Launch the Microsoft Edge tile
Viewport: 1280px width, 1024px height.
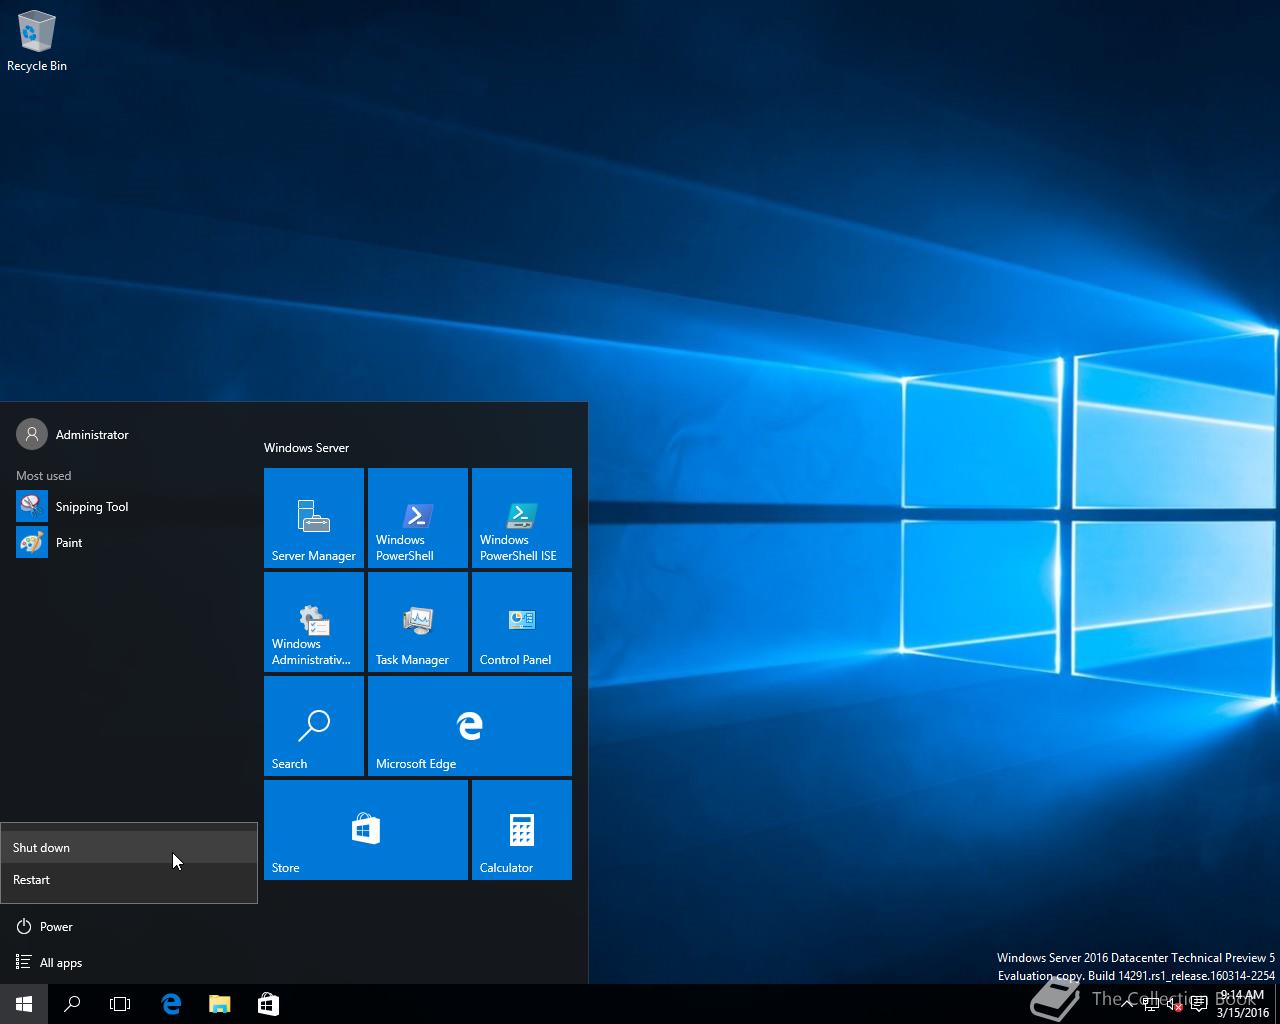[x=470, y=726]
